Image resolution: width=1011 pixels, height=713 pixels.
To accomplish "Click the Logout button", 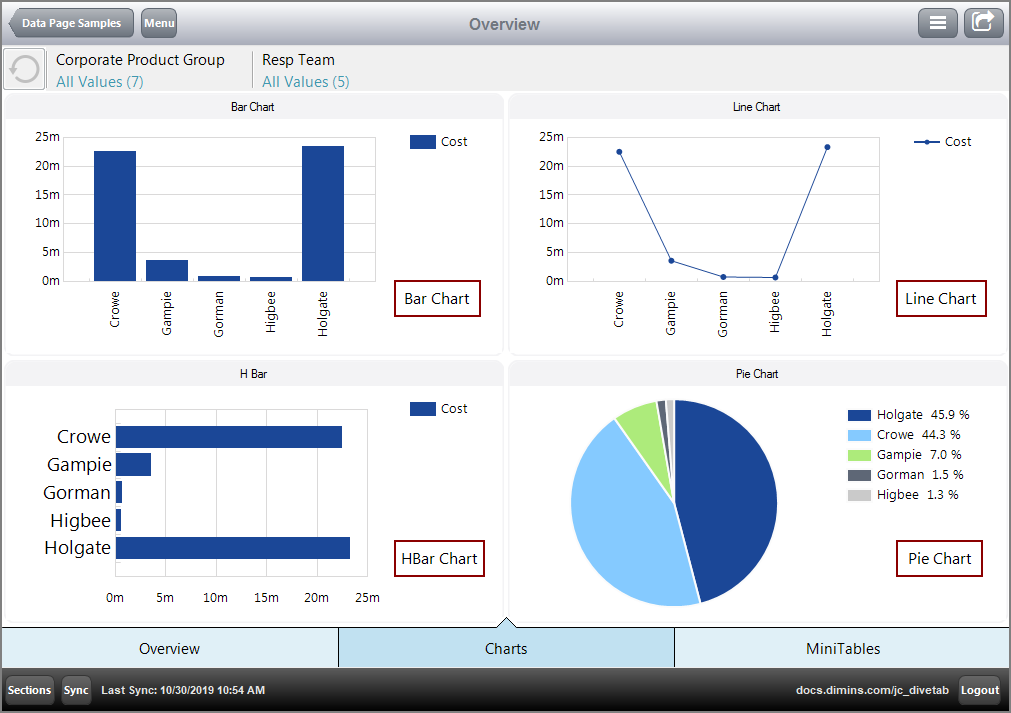I will point(980,690).
